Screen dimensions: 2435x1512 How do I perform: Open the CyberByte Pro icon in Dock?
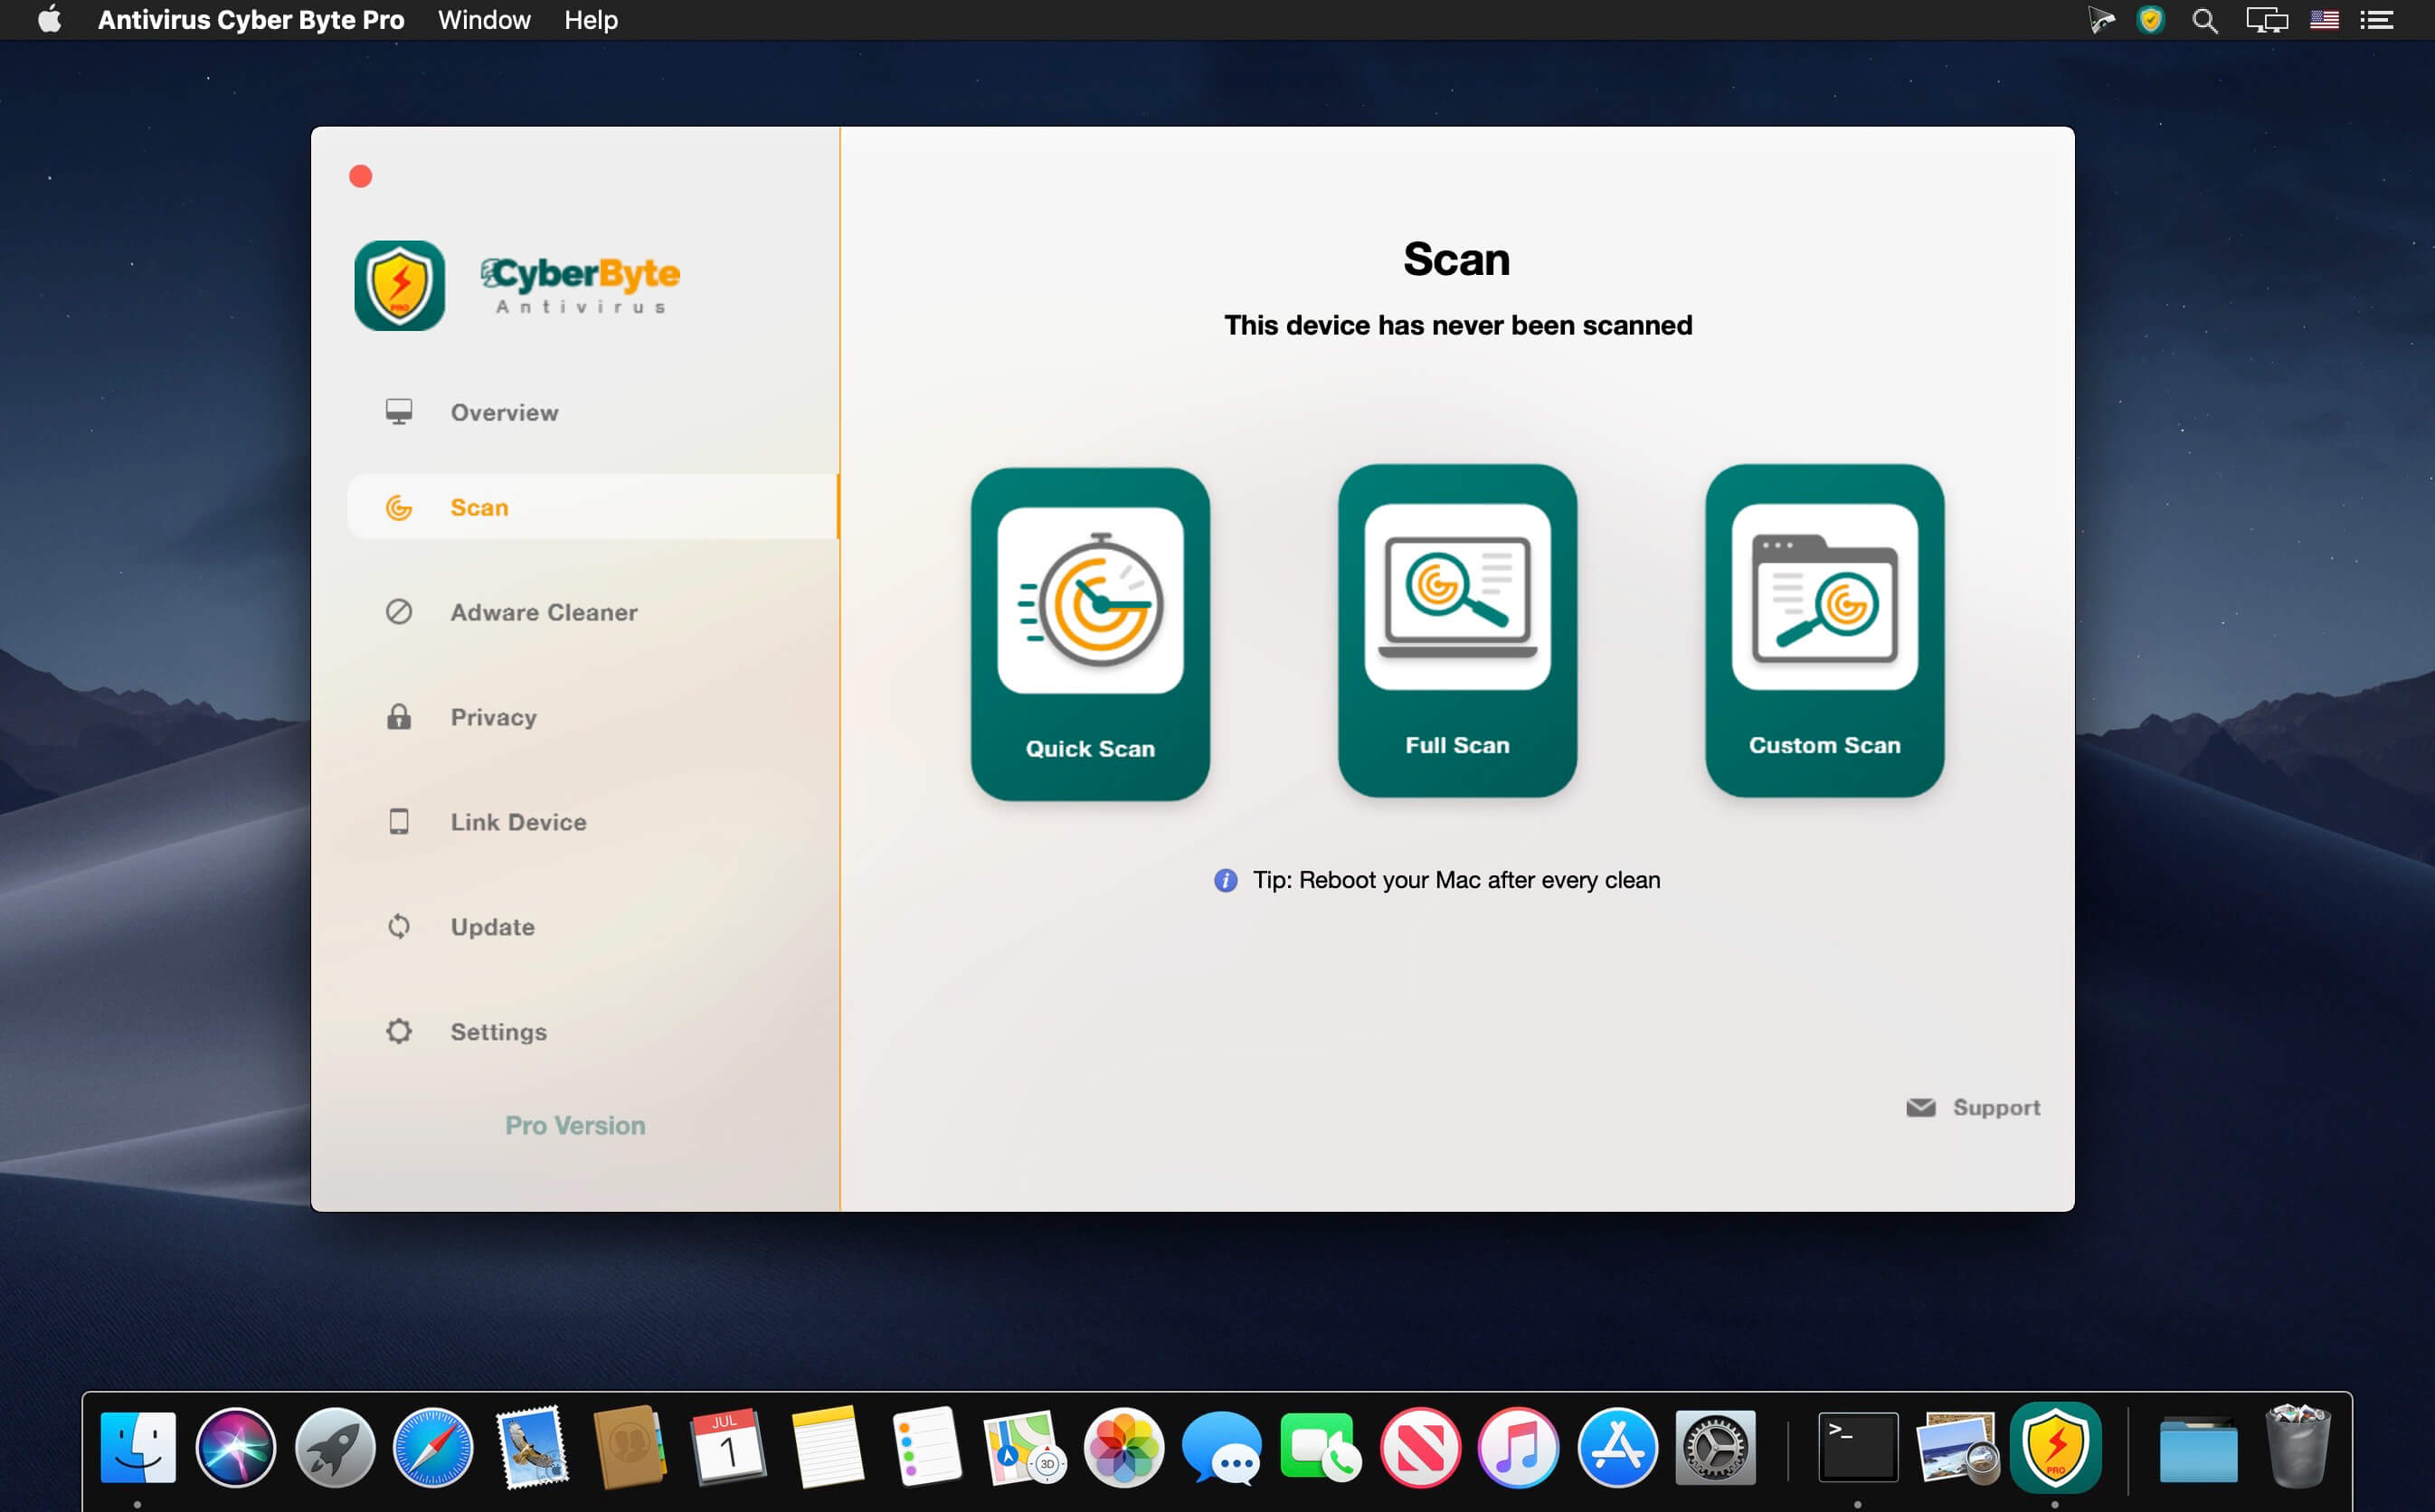tap(2057, 1447)
